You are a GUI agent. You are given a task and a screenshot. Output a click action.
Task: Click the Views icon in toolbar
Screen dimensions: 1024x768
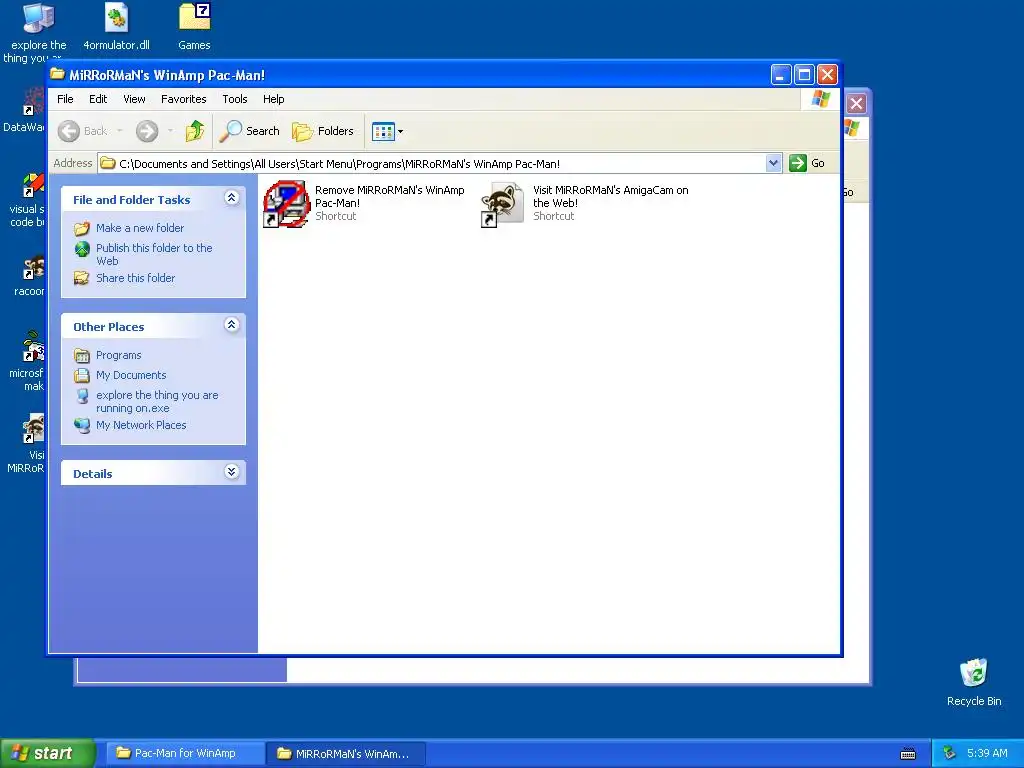[383, 131]
